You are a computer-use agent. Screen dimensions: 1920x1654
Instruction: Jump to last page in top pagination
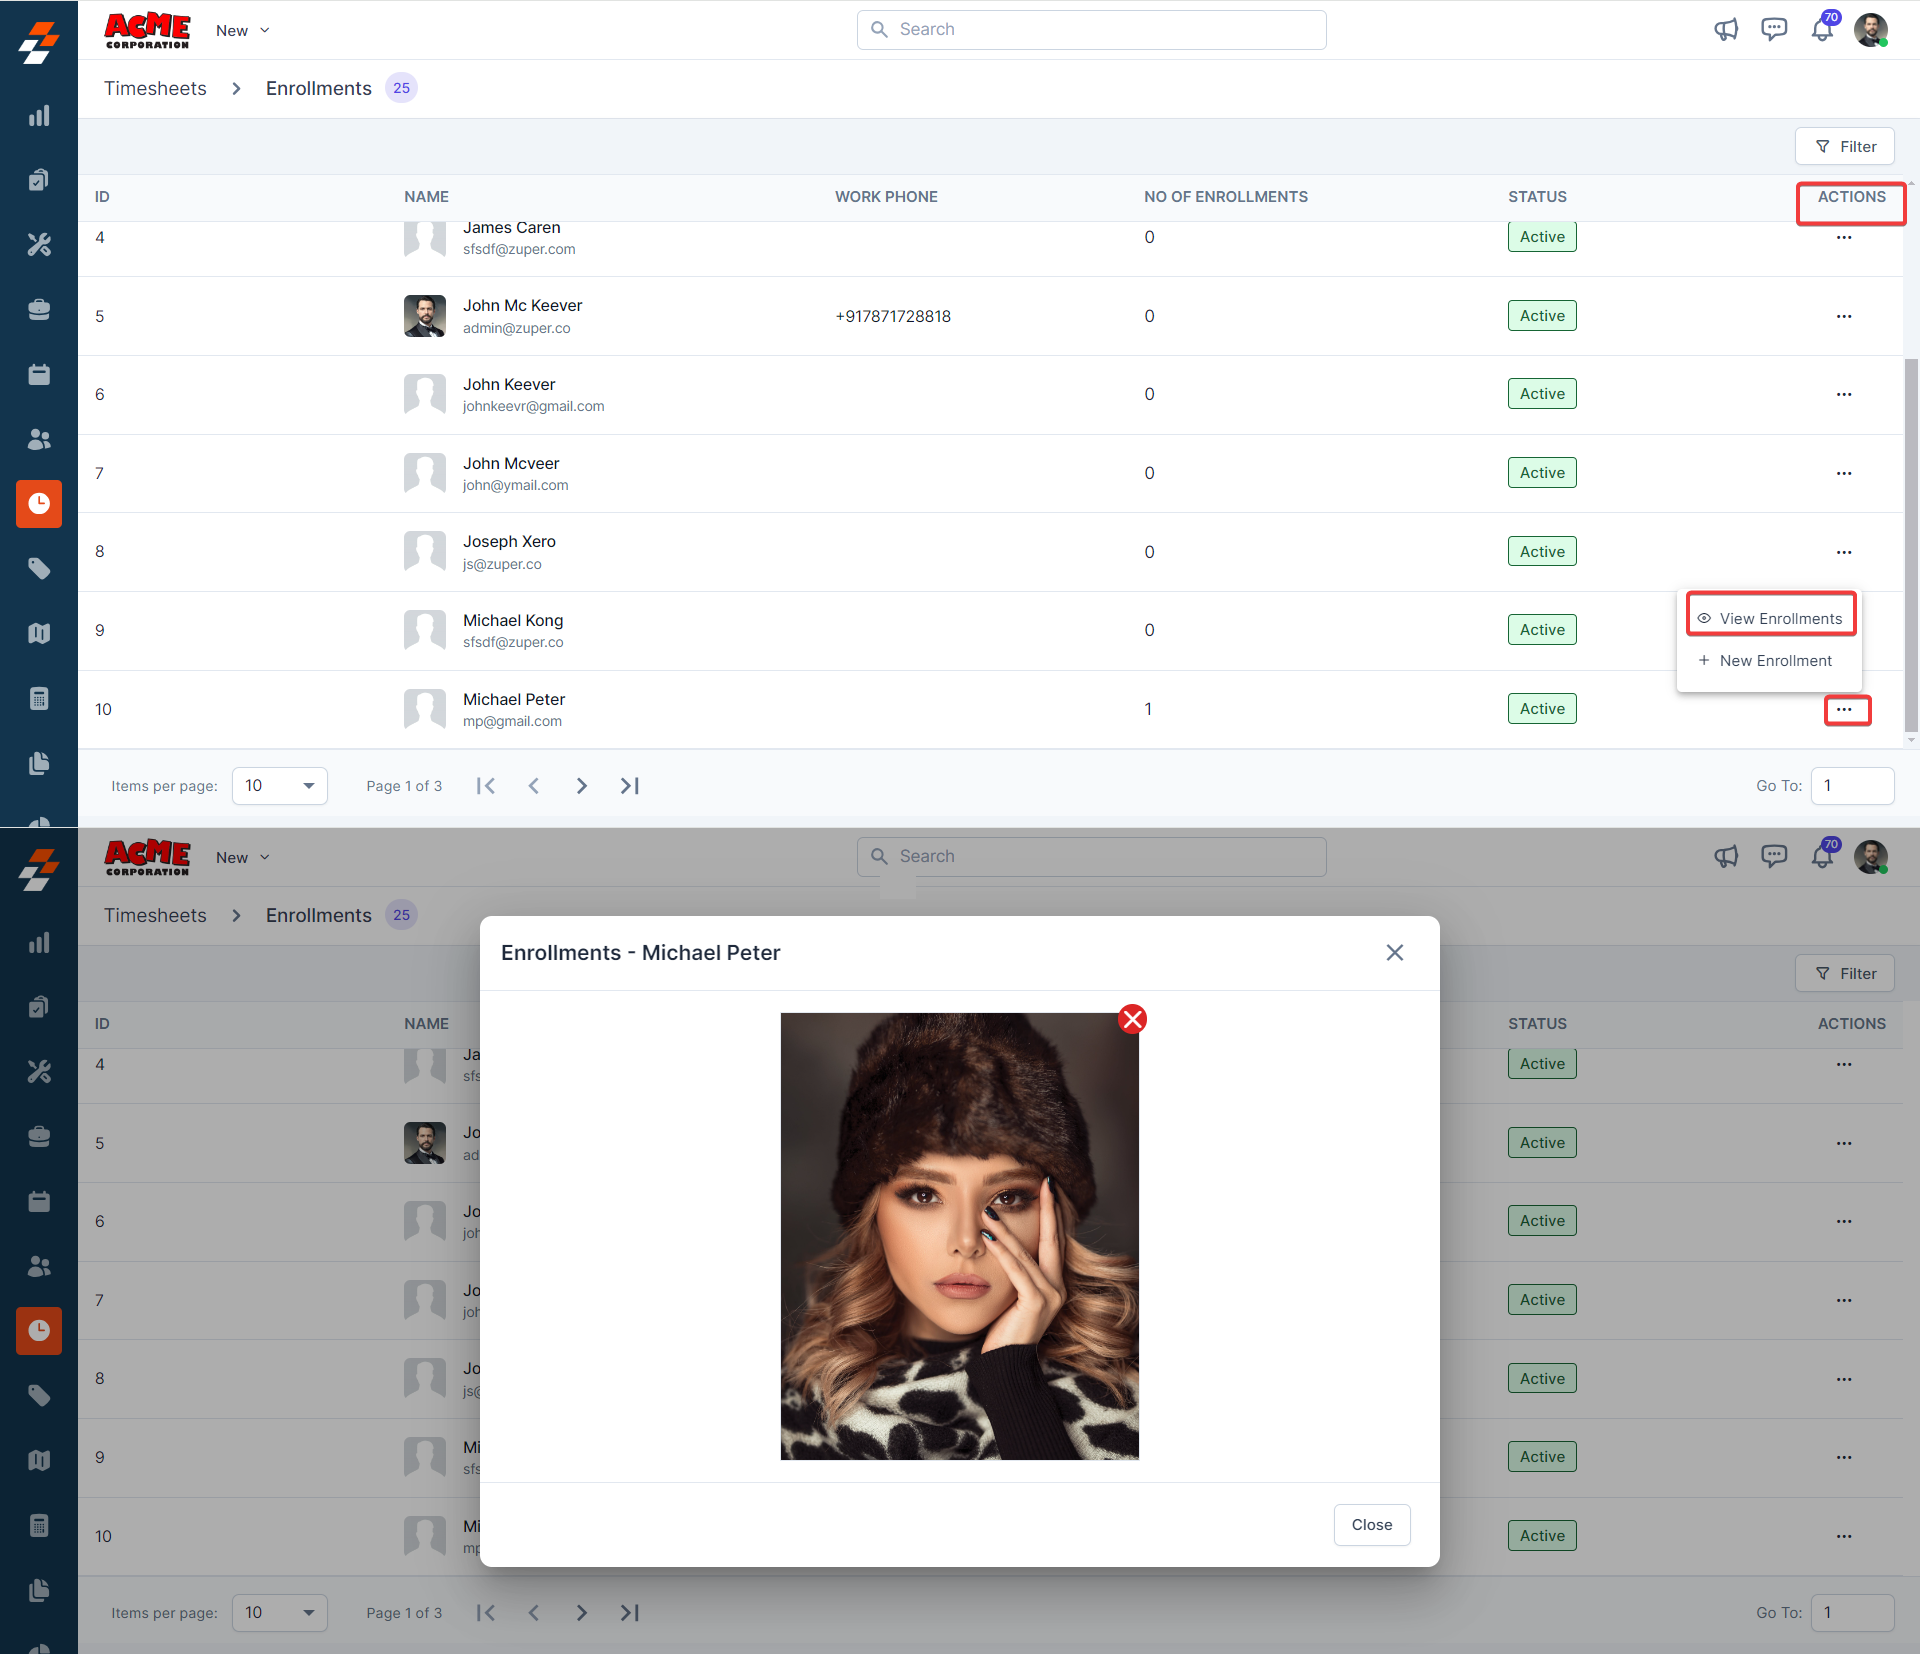point(630,786)
